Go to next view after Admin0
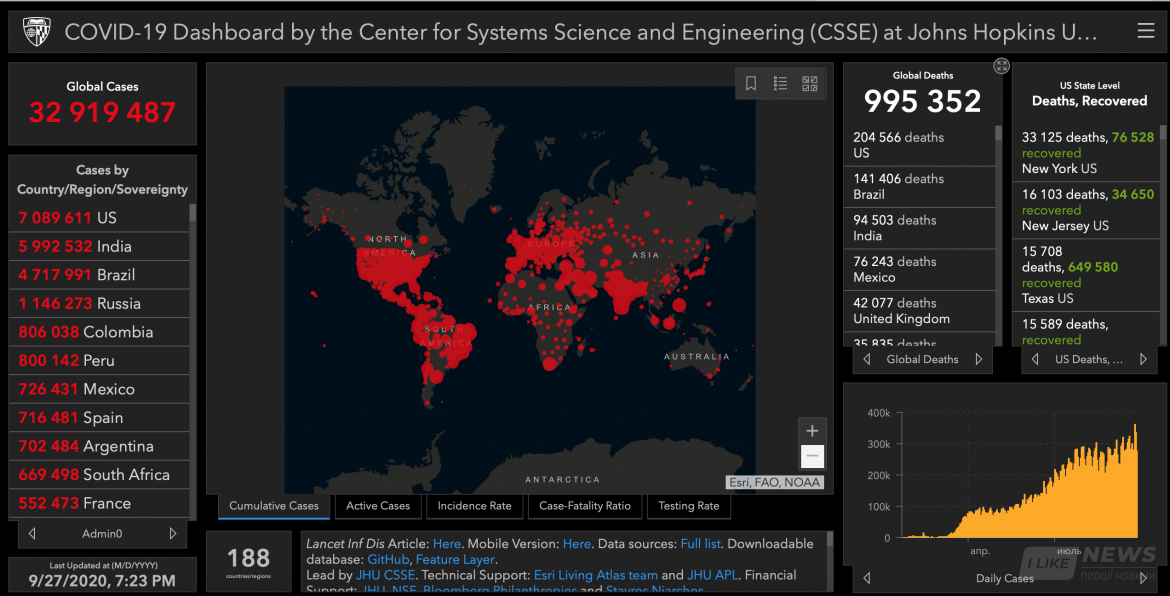The image size is (1170, 596). point(172,534)
